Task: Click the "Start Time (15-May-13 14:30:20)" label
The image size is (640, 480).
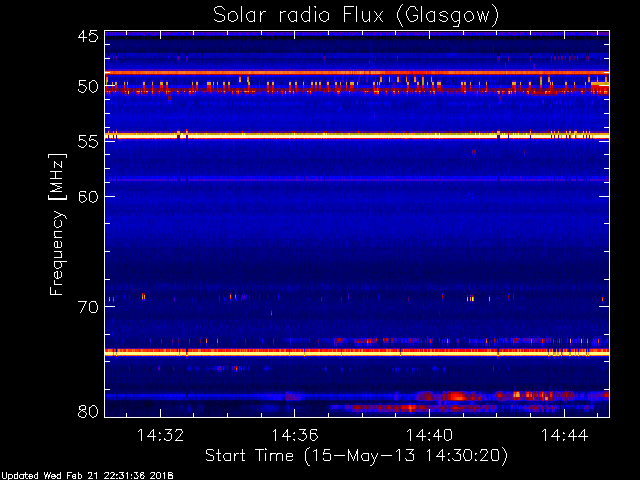Action: (x=356, y=456)
